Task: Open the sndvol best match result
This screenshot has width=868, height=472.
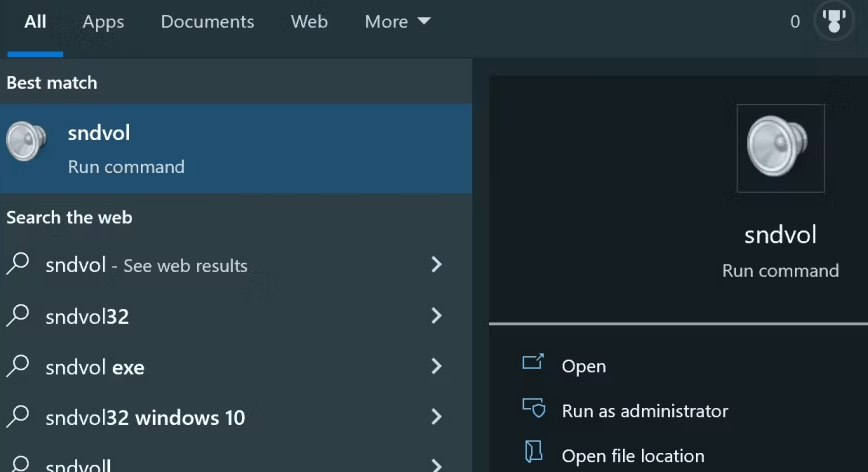Action: (x=236, y=148)
